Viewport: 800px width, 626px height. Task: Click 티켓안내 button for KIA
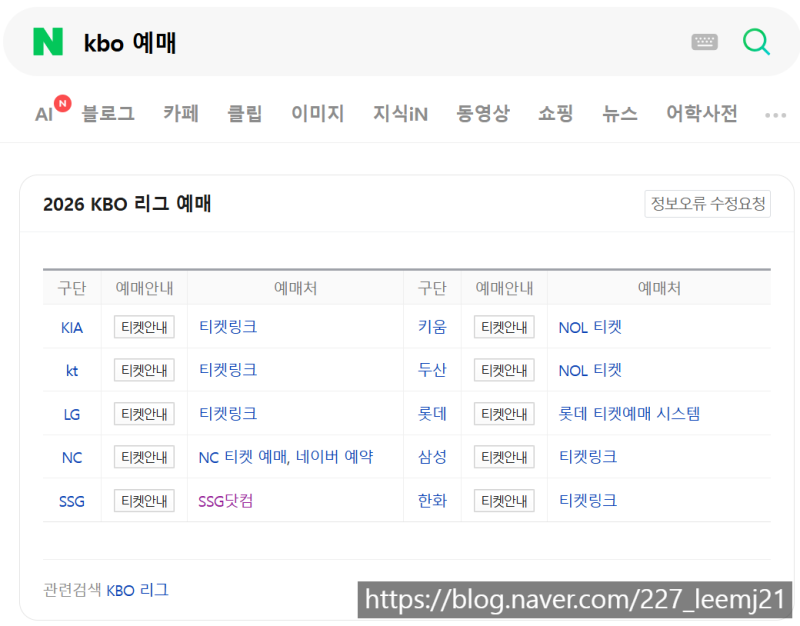tap(144, 327)
